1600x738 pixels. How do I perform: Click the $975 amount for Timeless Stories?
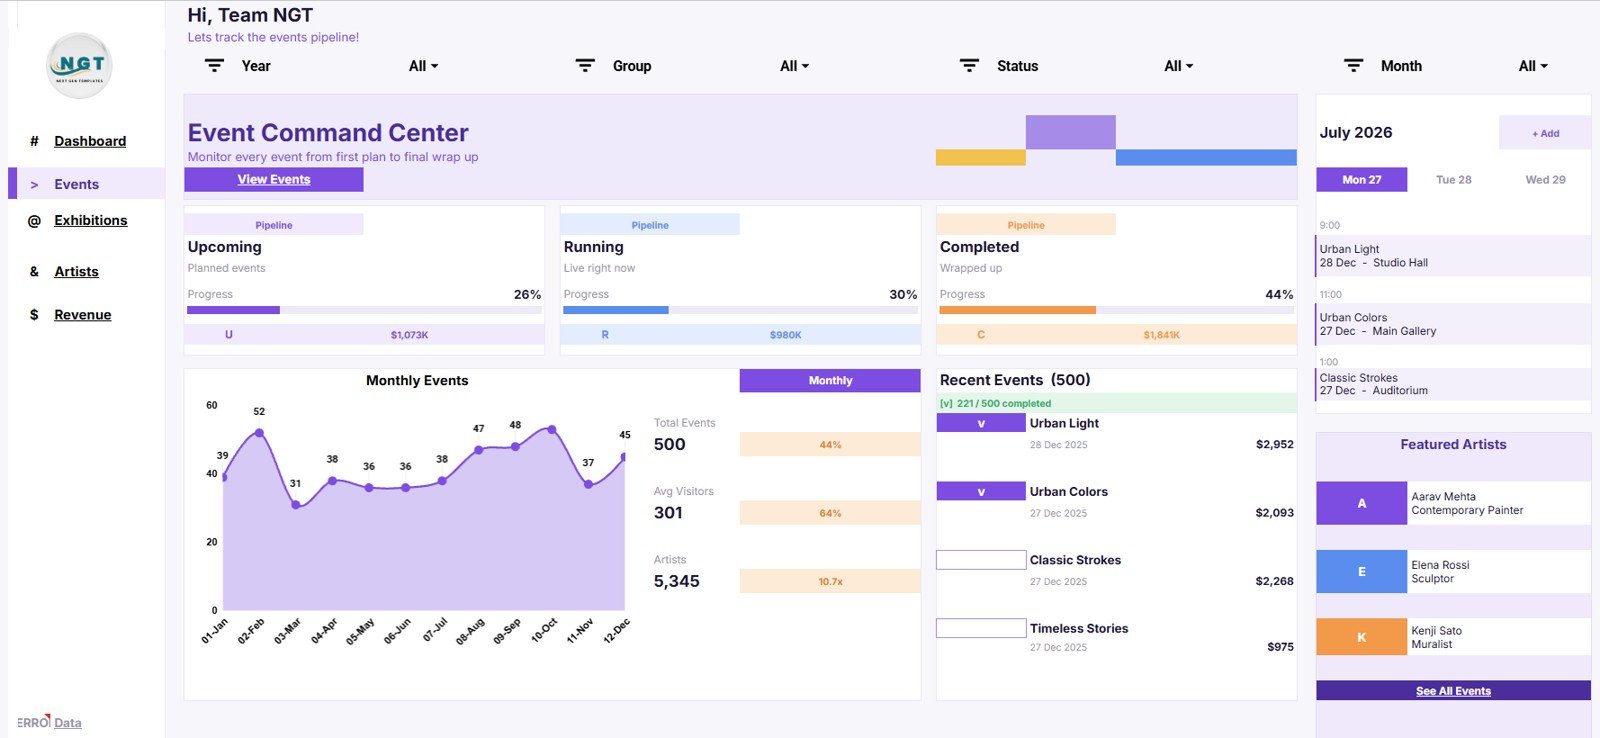[1280, 647]
